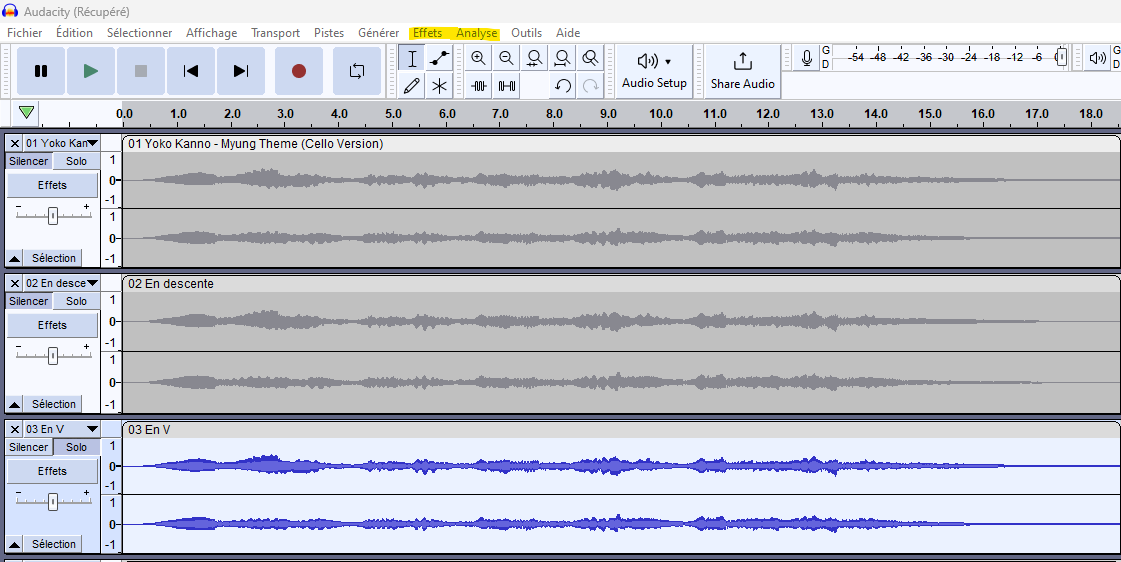Solo the 02 En descente track

coord(76,301)
